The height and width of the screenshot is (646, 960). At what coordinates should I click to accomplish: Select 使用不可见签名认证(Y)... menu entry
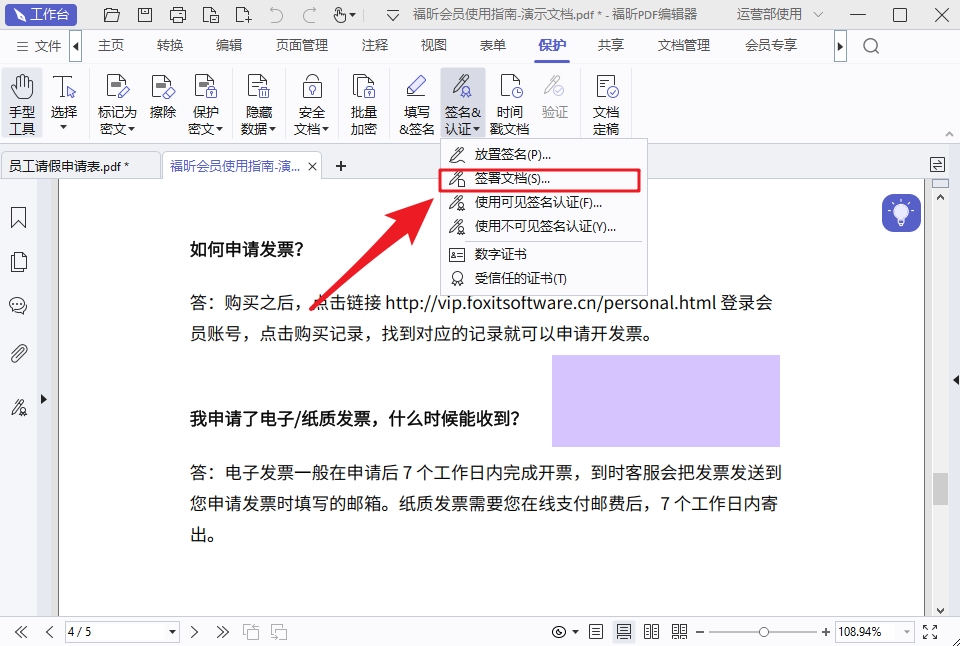point(544,227)
